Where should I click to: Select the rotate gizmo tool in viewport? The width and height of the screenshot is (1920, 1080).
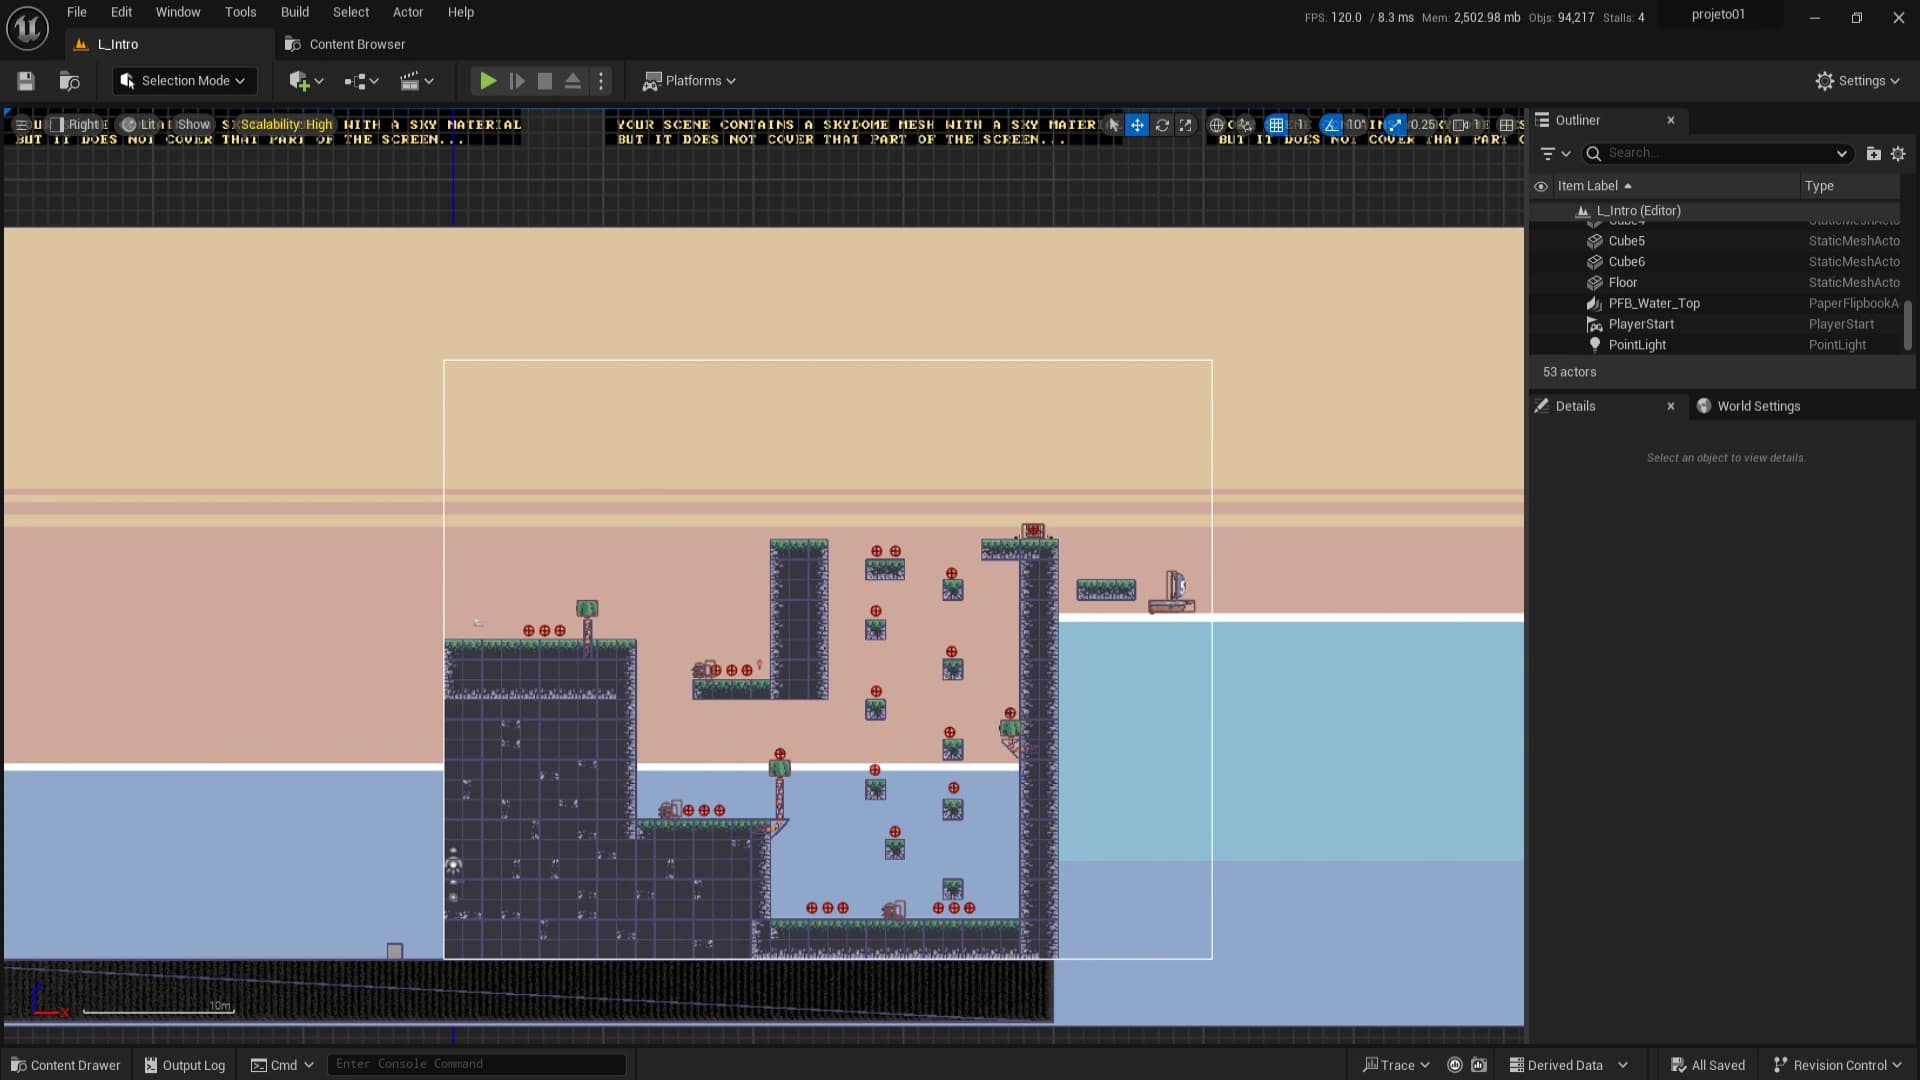(x=1161, y=125)
